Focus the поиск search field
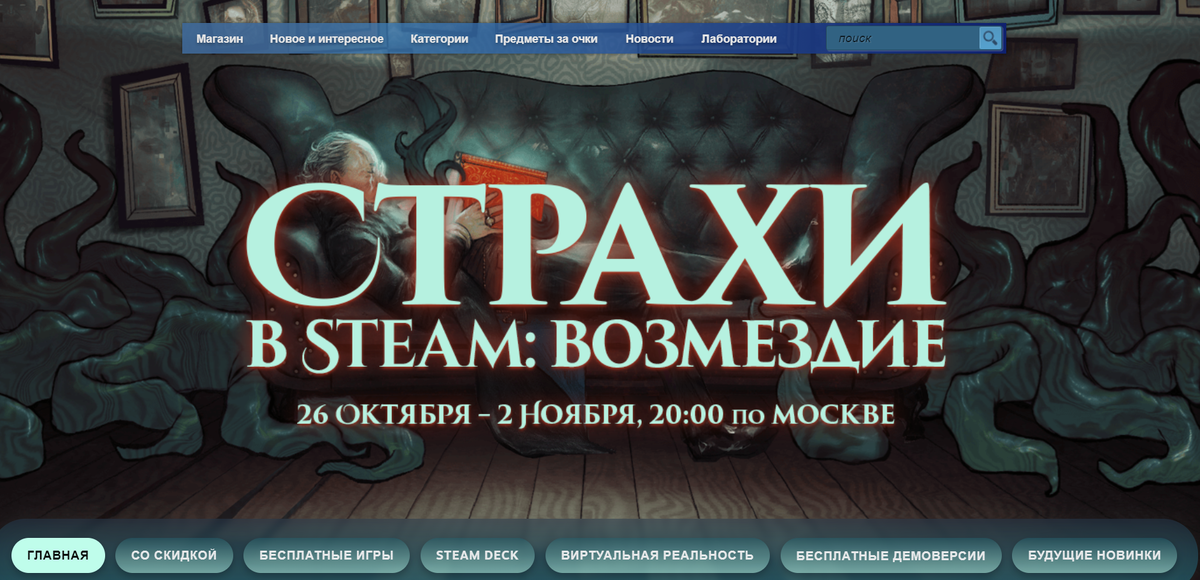The width and height of the screenshot is (1200, 580). coord(902,39)
